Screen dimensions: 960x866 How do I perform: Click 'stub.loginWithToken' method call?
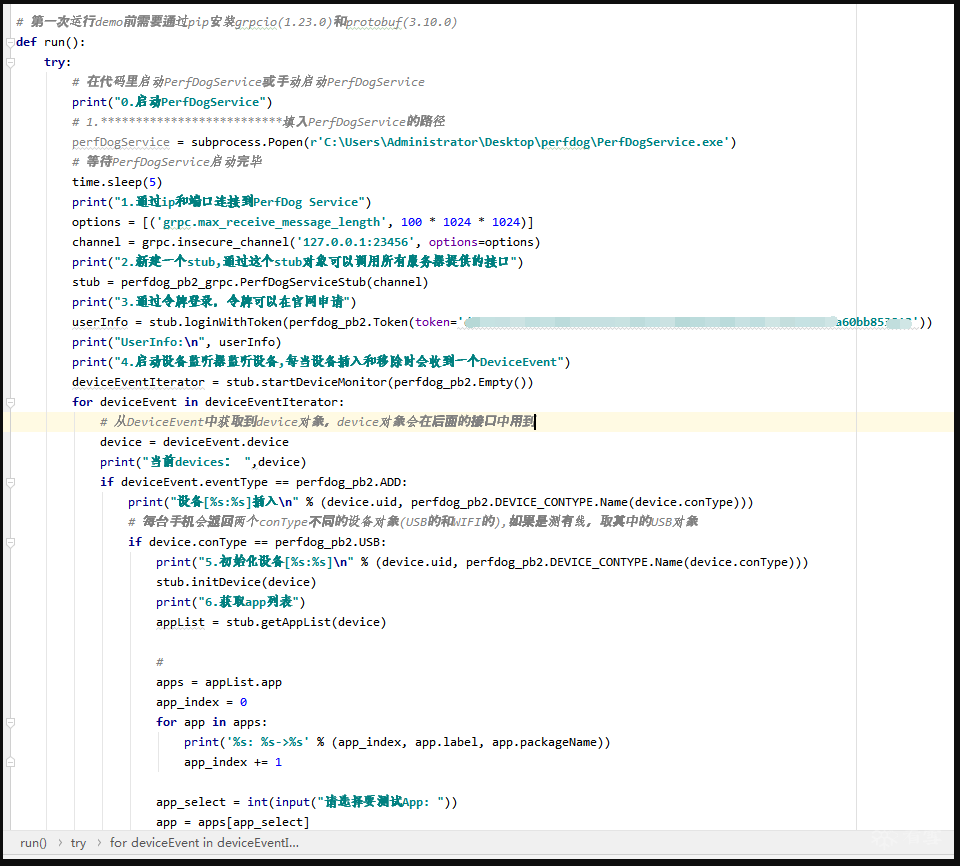pos(216,322)
